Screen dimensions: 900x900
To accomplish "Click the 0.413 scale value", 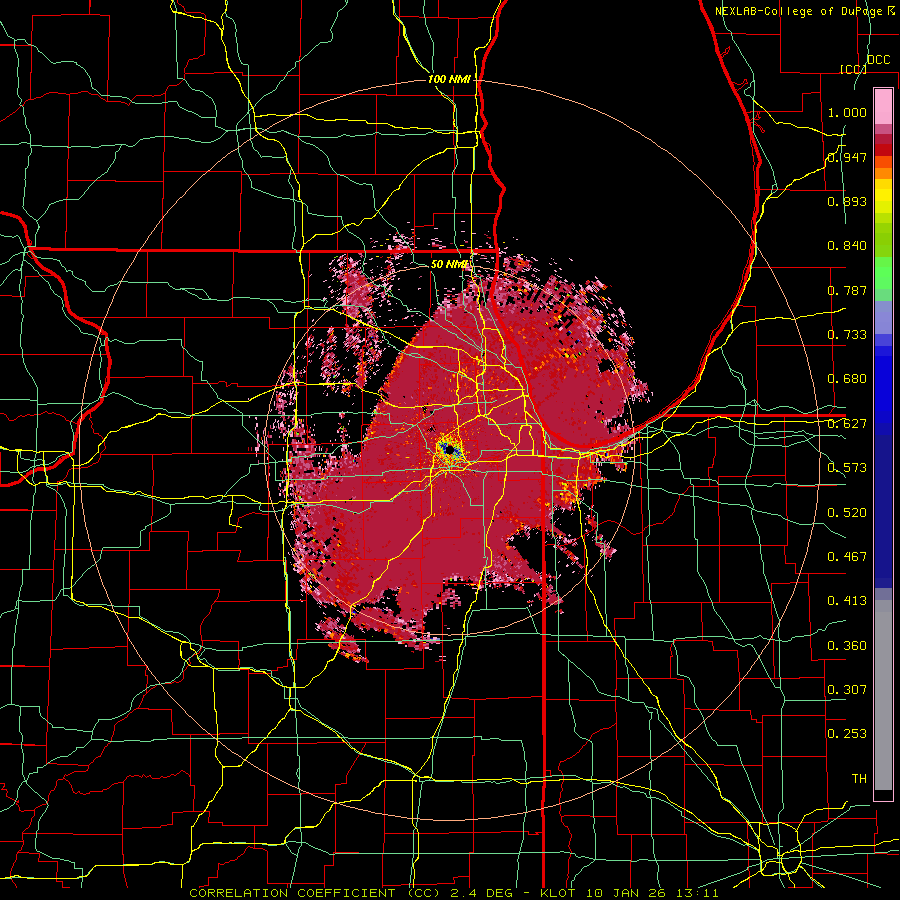I will coord(847,601).
